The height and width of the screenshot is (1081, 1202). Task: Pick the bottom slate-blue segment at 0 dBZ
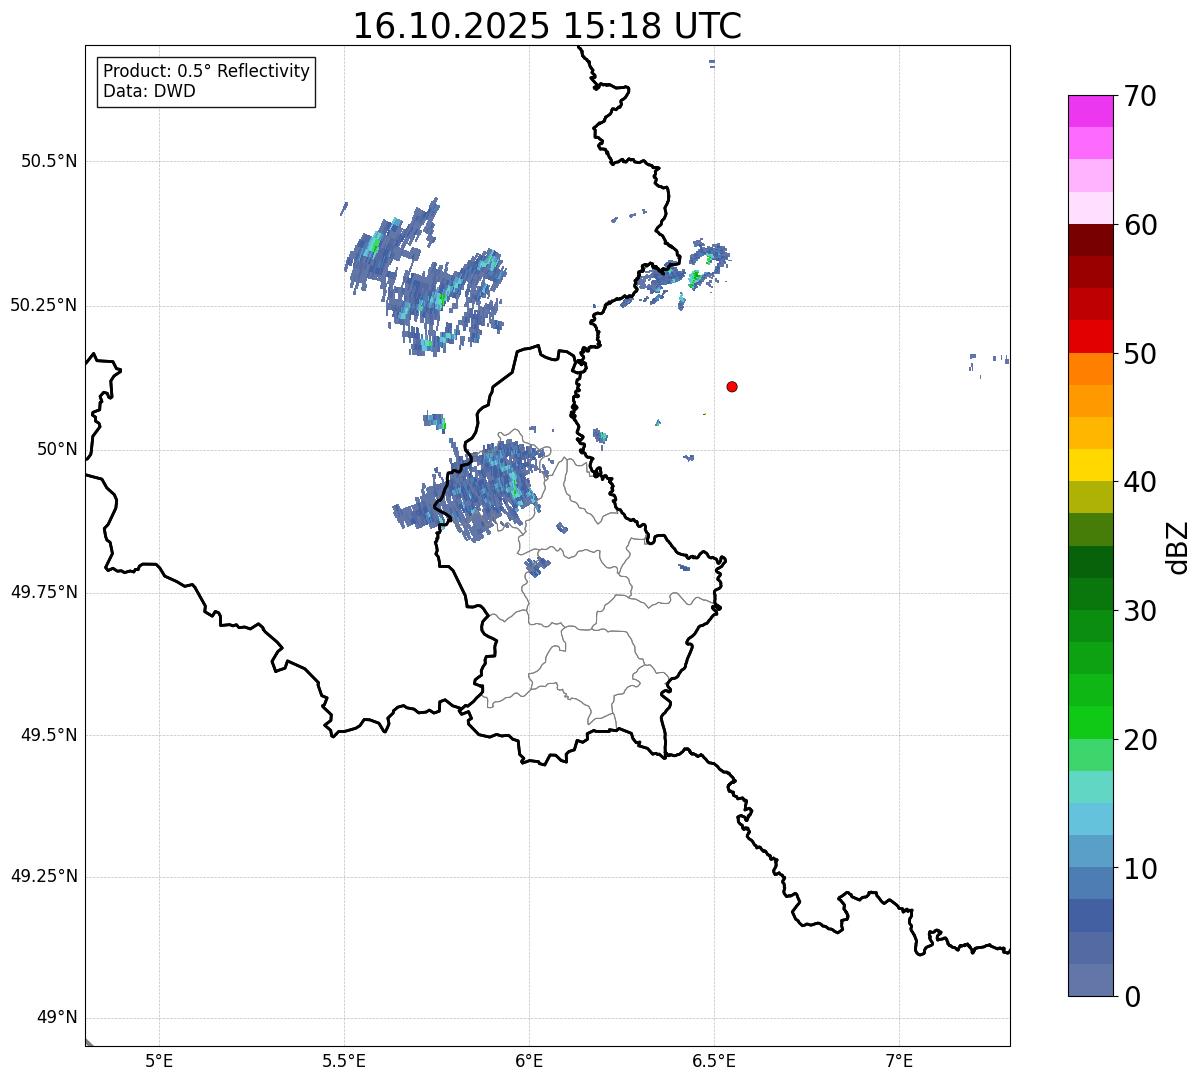tap(1090, 980)
